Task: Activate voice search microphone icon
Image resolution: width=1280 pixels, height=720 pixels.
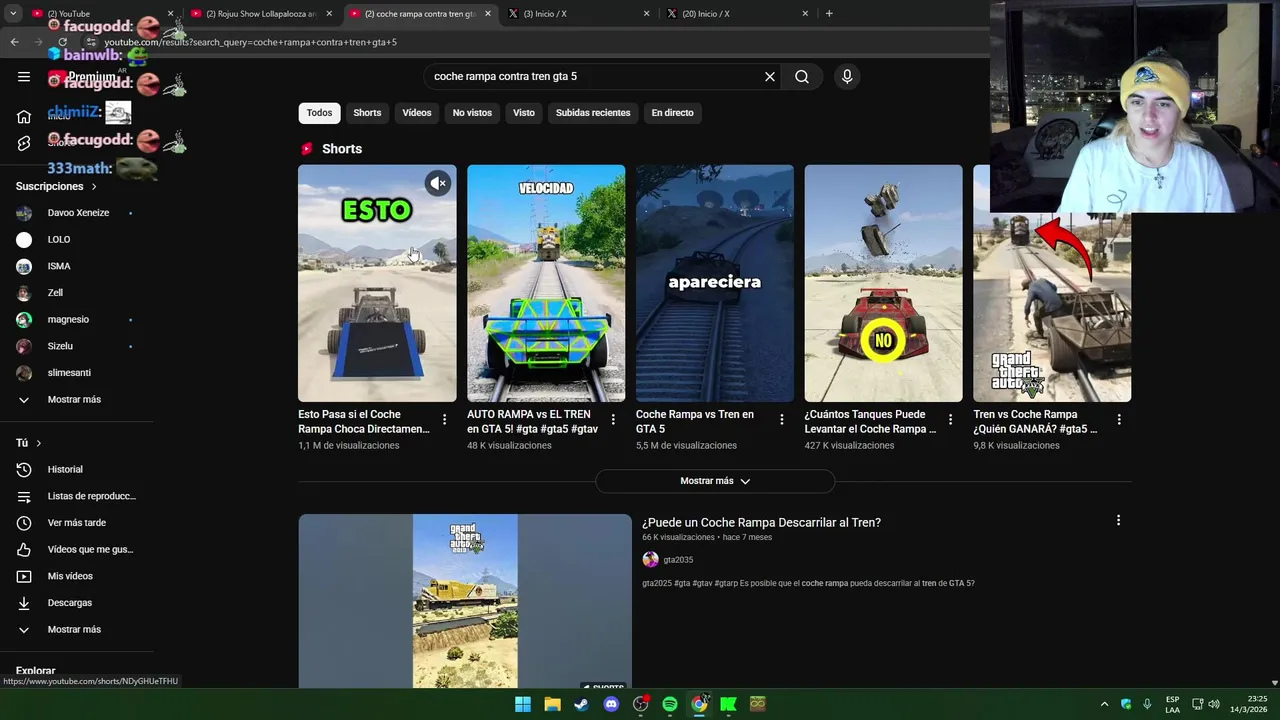Action: pos(847,77)
